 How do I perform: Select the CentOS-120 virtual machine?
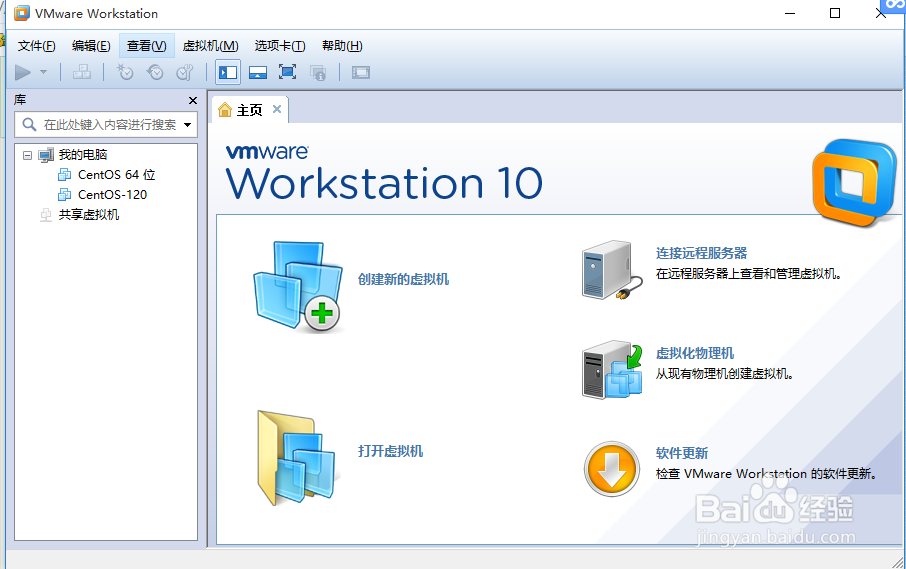click(x=113, y=195)
